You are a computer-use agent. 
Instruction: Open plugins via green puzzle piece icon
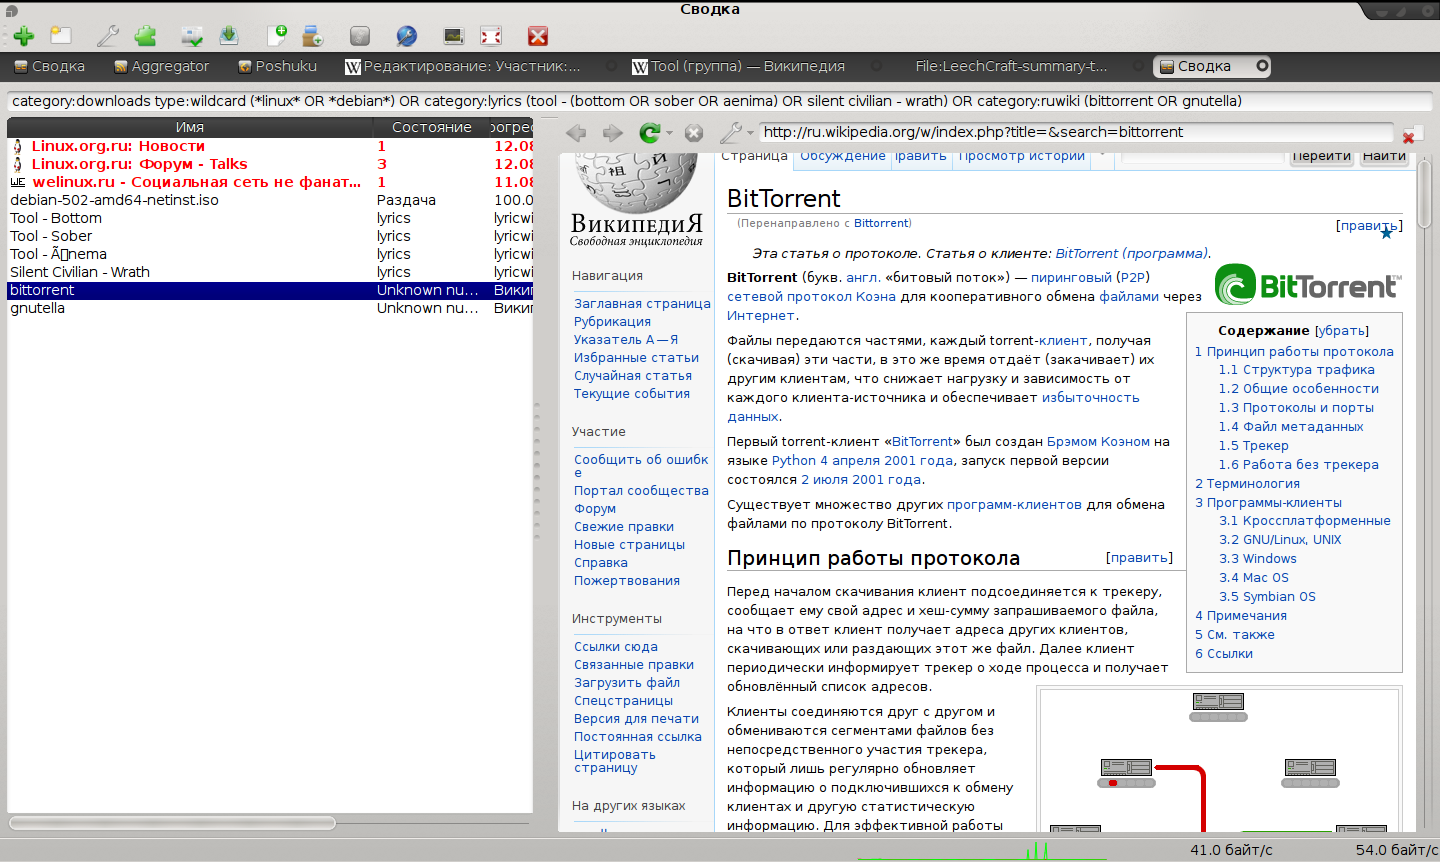tap(146, 36)
